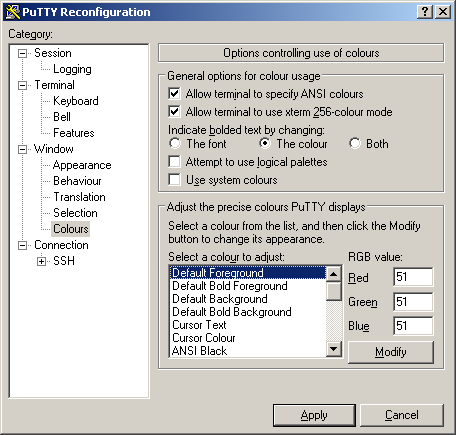Toggle xterm 256-colour mode checkbox

point(174,112)
